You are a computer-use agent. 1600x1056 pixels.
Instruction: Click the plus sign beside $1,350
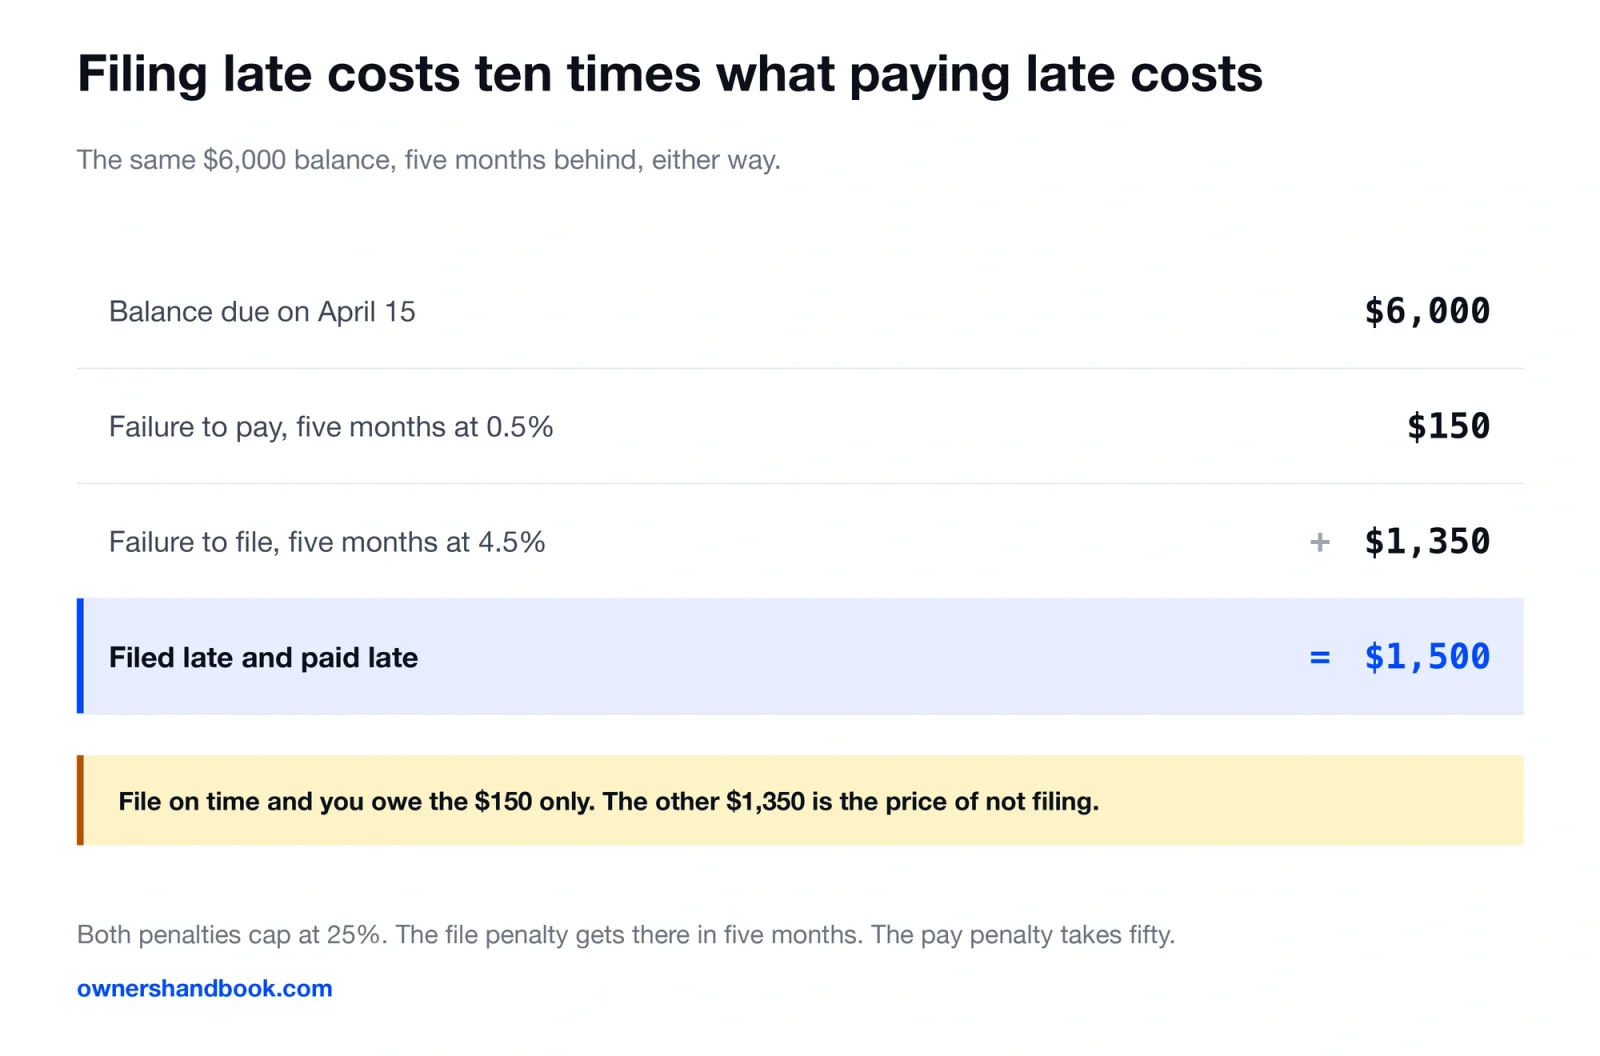(x=1320, y=542)
